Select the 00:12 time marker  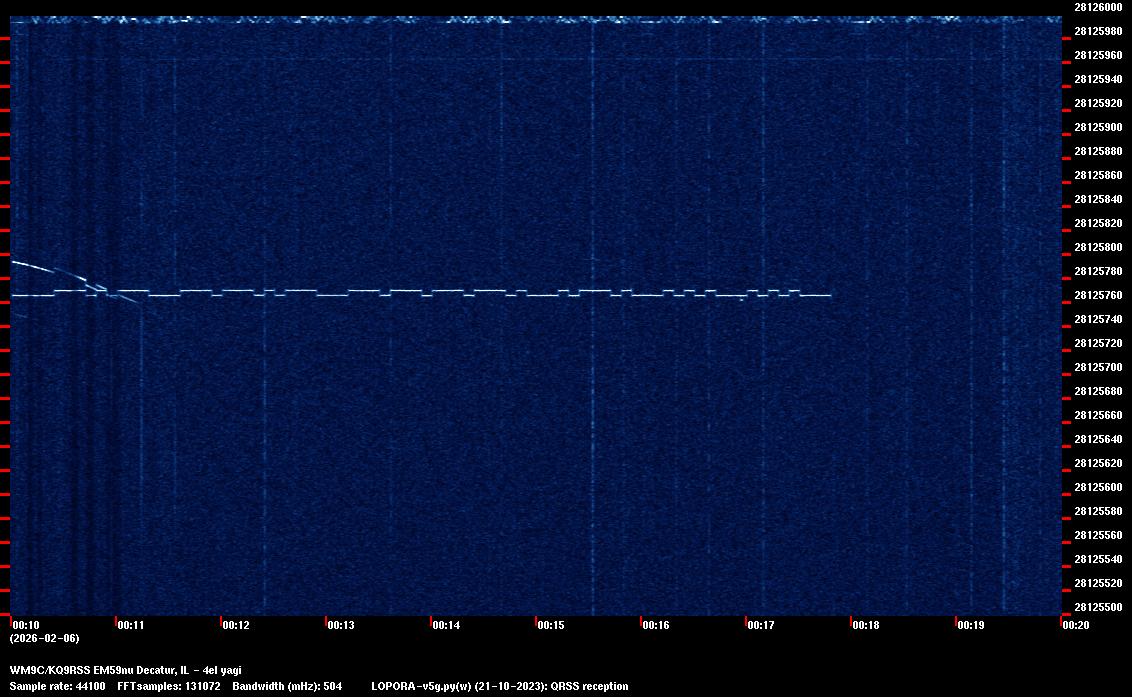236,625
